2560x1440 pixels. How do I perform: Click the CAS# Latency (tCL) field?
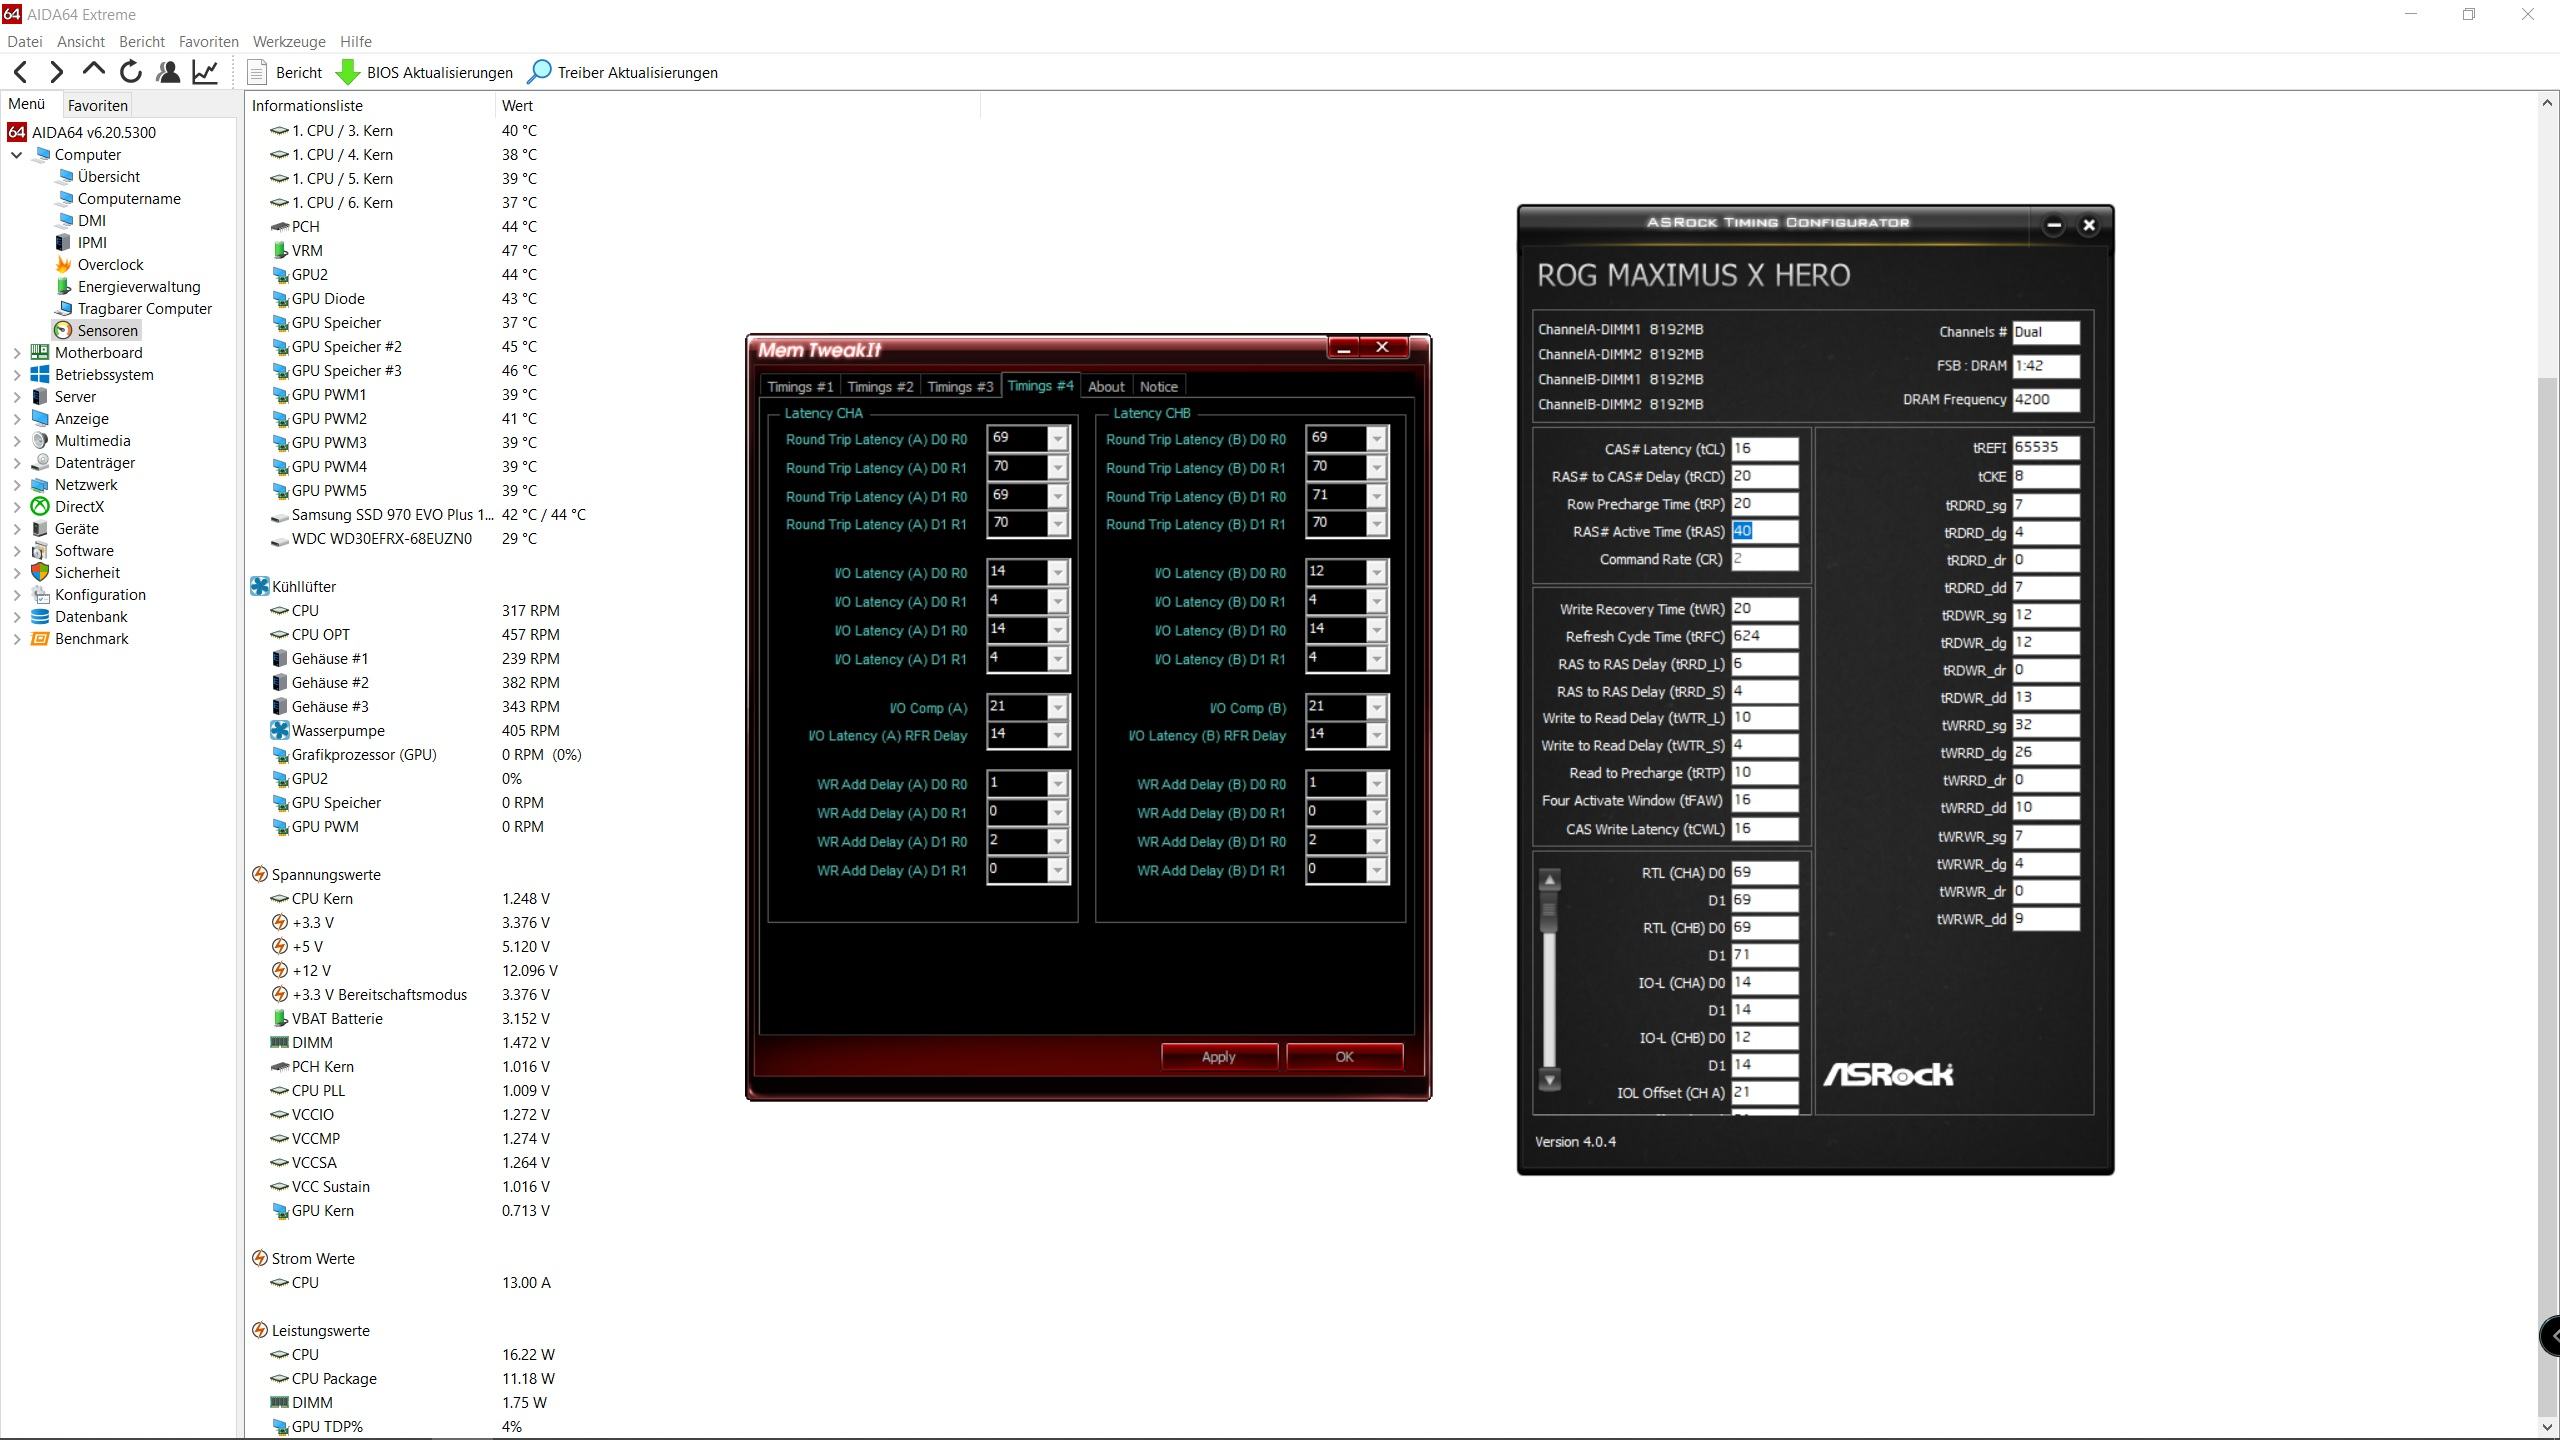(1764, 449)
